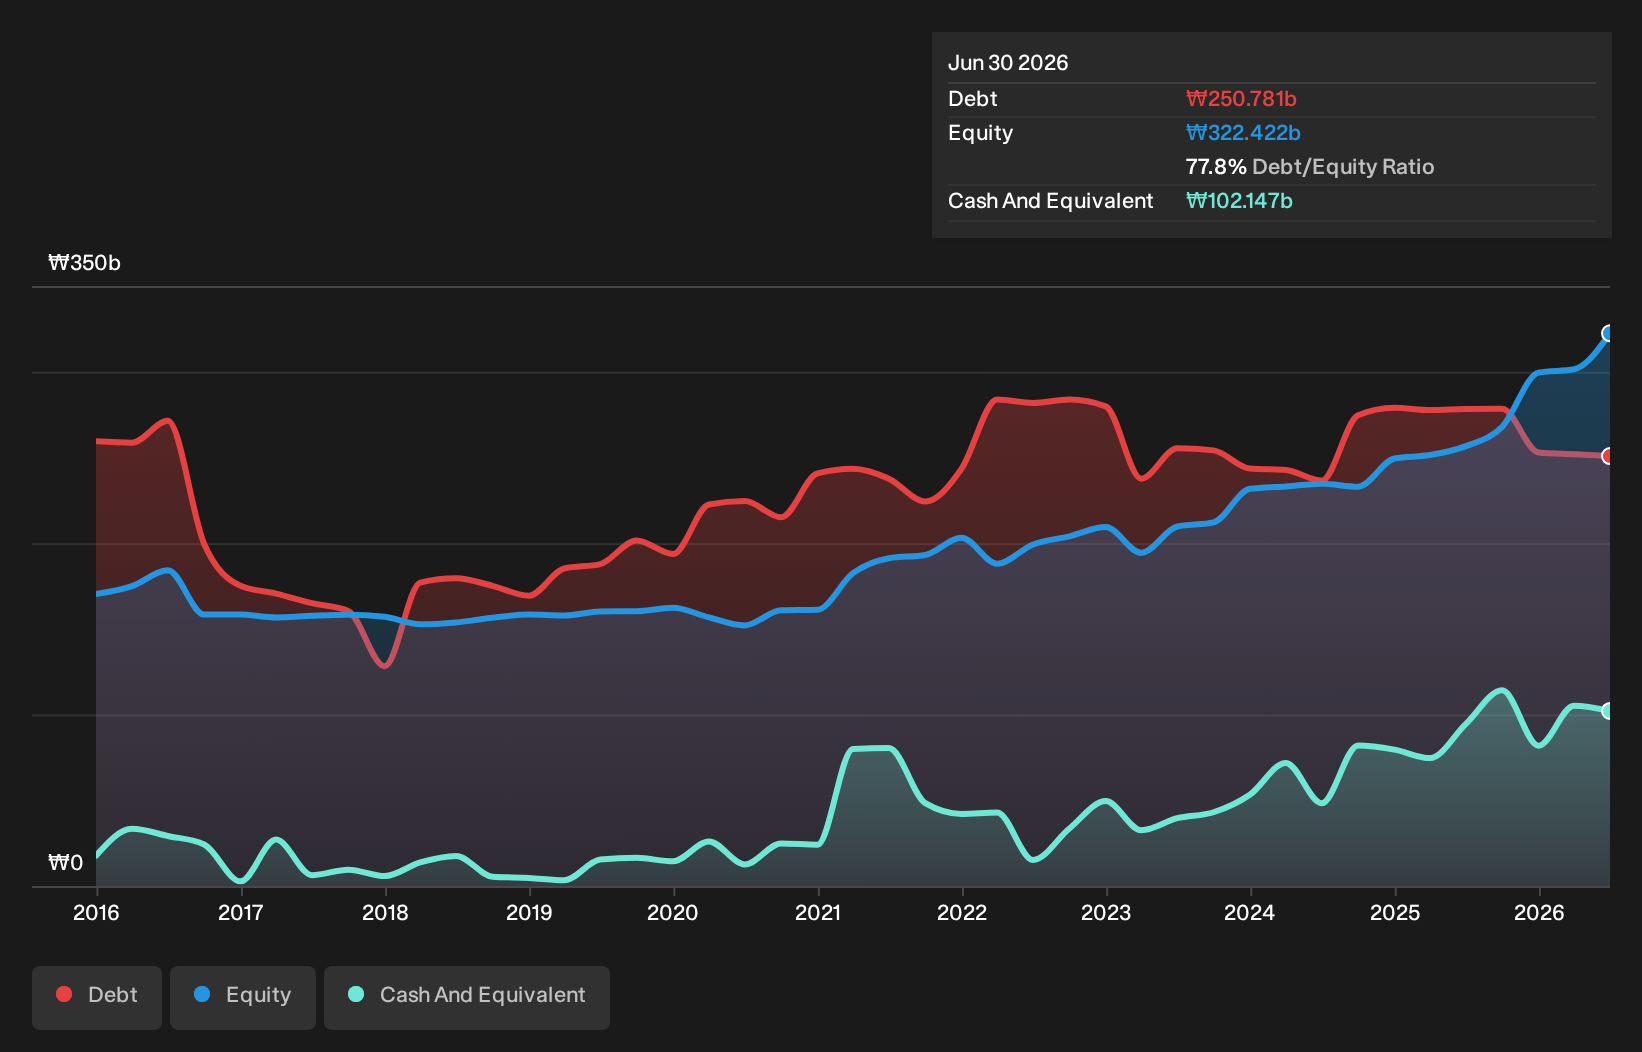Click the ₩0 y-axis label
The height and width of the screenshot is (1052, 1642).
(x=66, y=863)
